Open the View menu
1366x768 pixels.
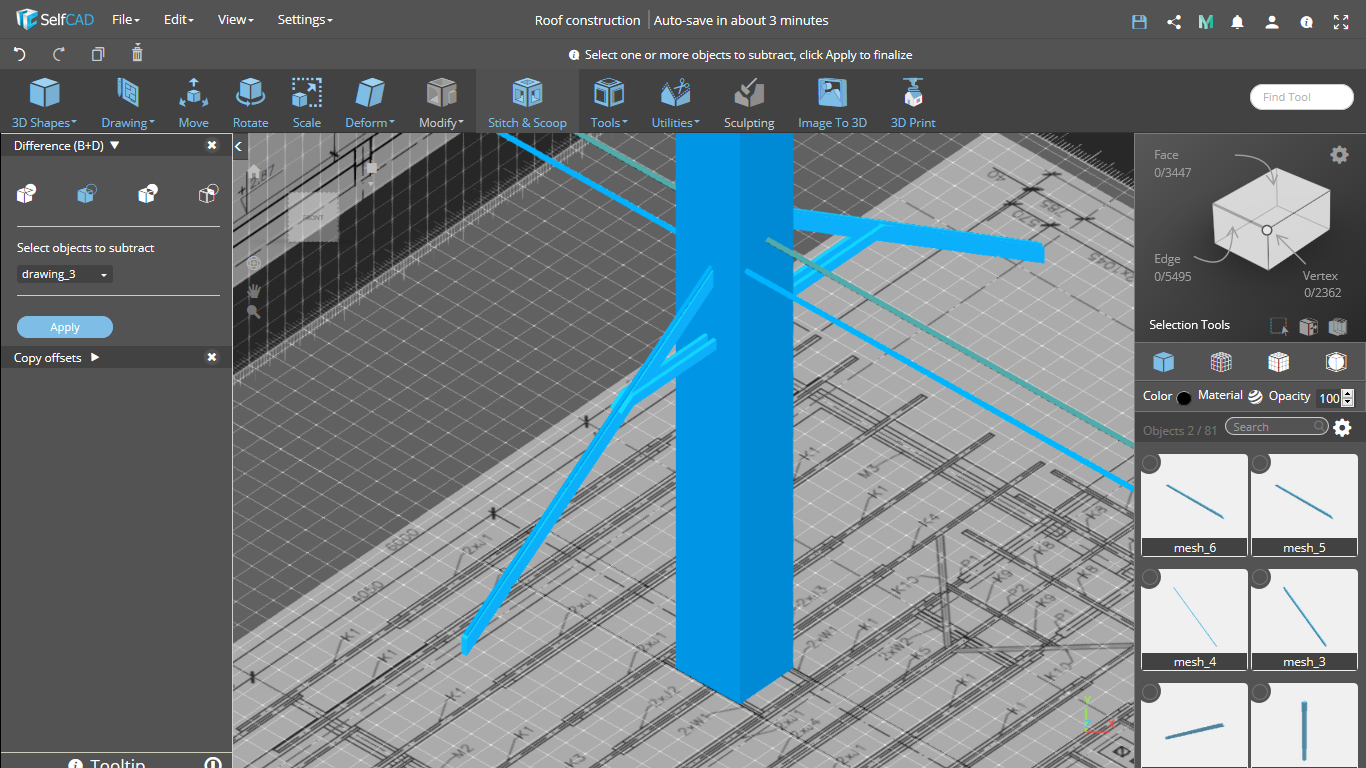235,20
